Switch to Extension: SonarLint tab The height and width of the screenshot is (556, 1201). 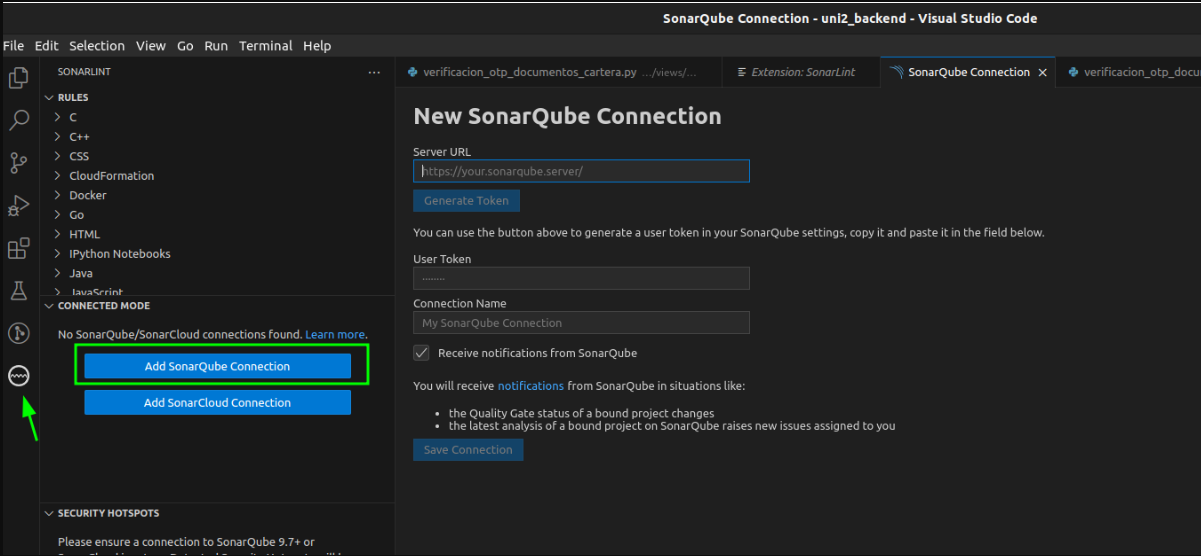click(802, 72)
